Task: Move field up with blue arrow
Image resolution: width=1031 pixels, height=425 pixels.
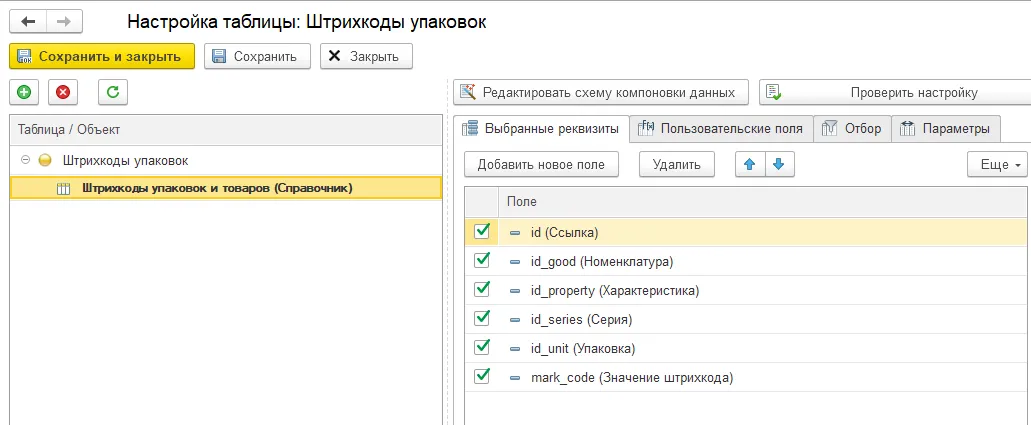Action: [750, 164]
